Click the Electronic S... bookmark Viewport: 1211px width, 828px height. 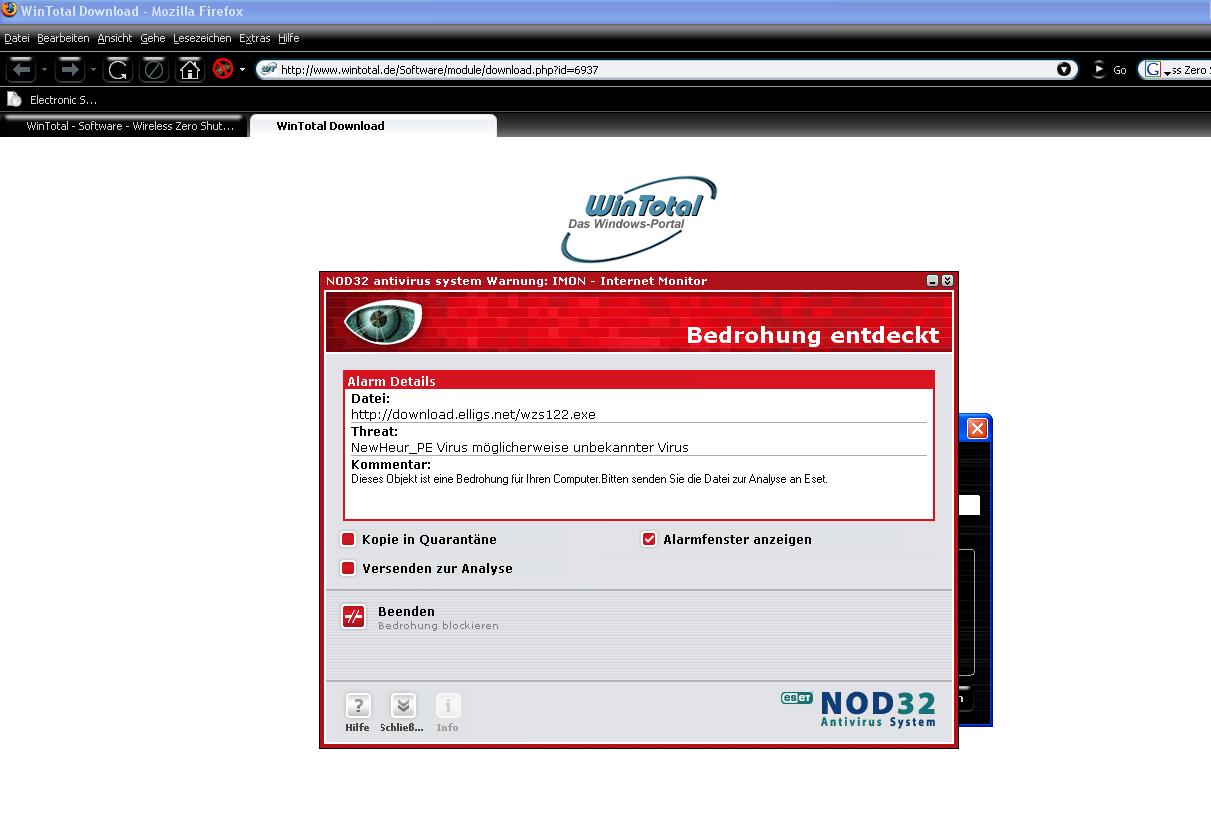(52, 100)
